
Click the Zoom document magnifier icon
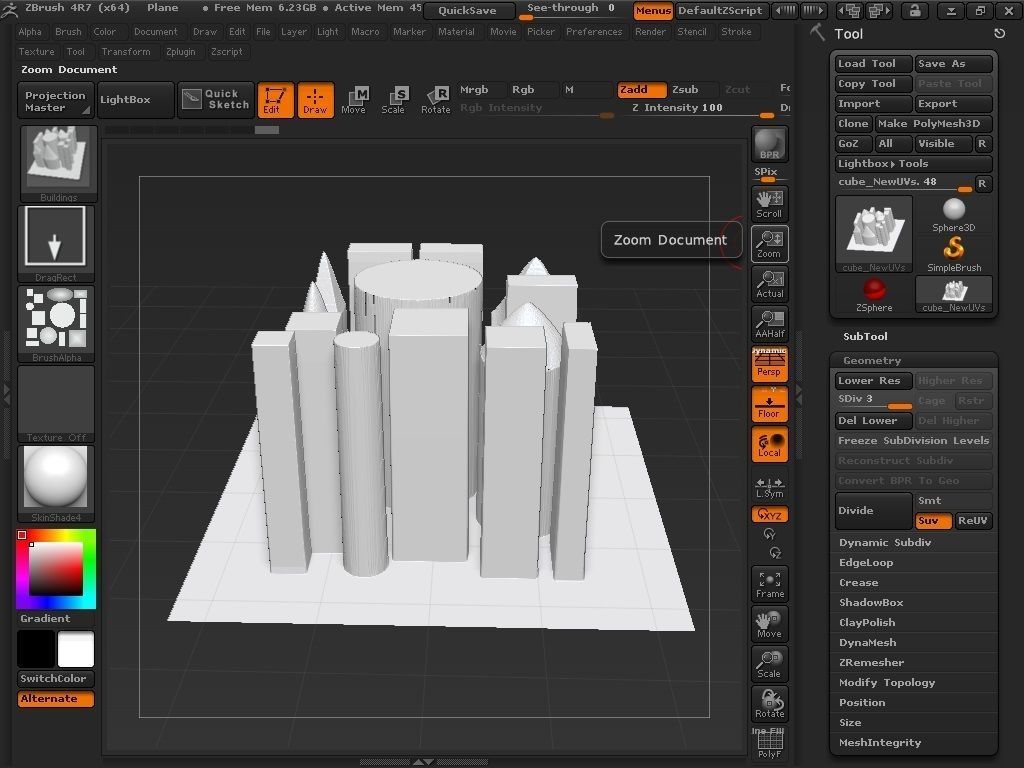[x=769, y=244]
